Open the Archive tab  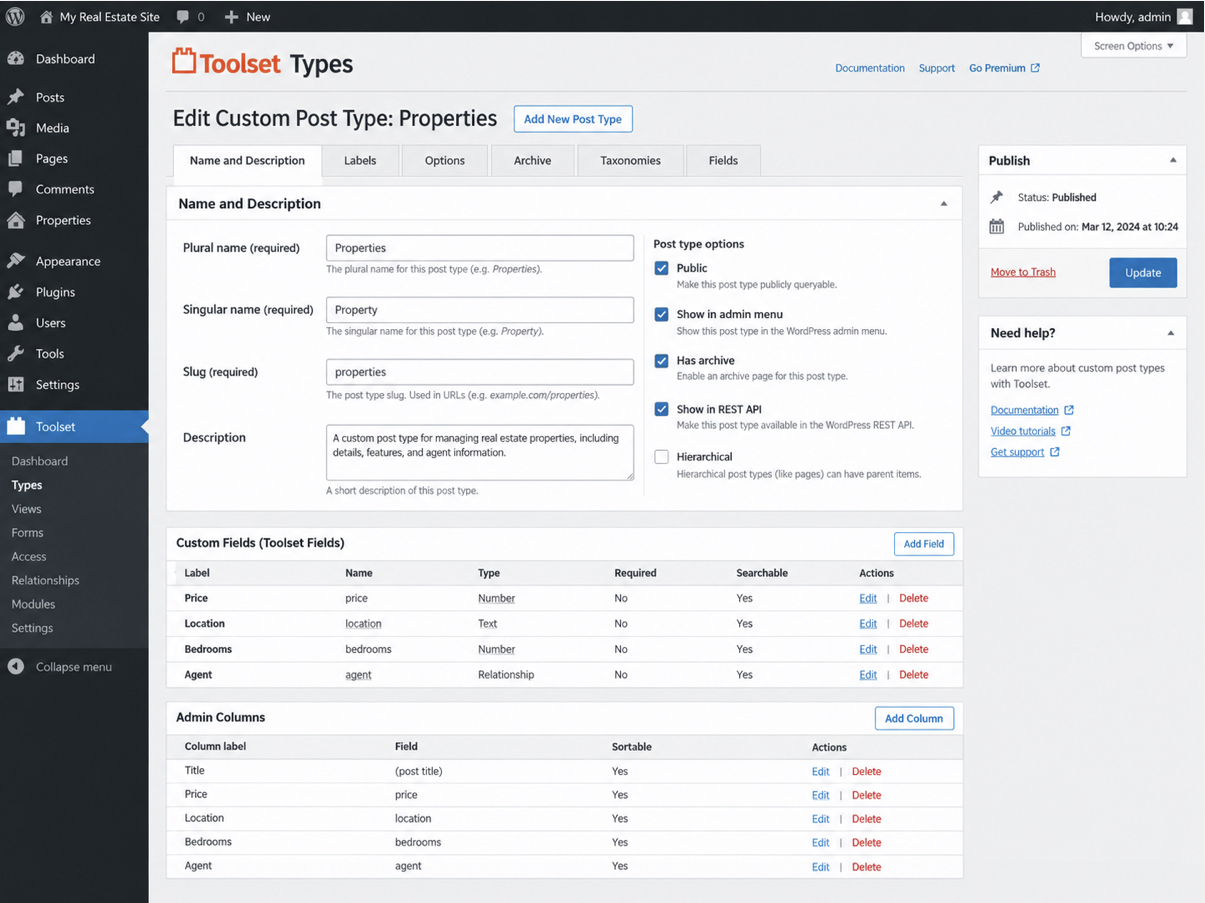[x=533, y=160]
